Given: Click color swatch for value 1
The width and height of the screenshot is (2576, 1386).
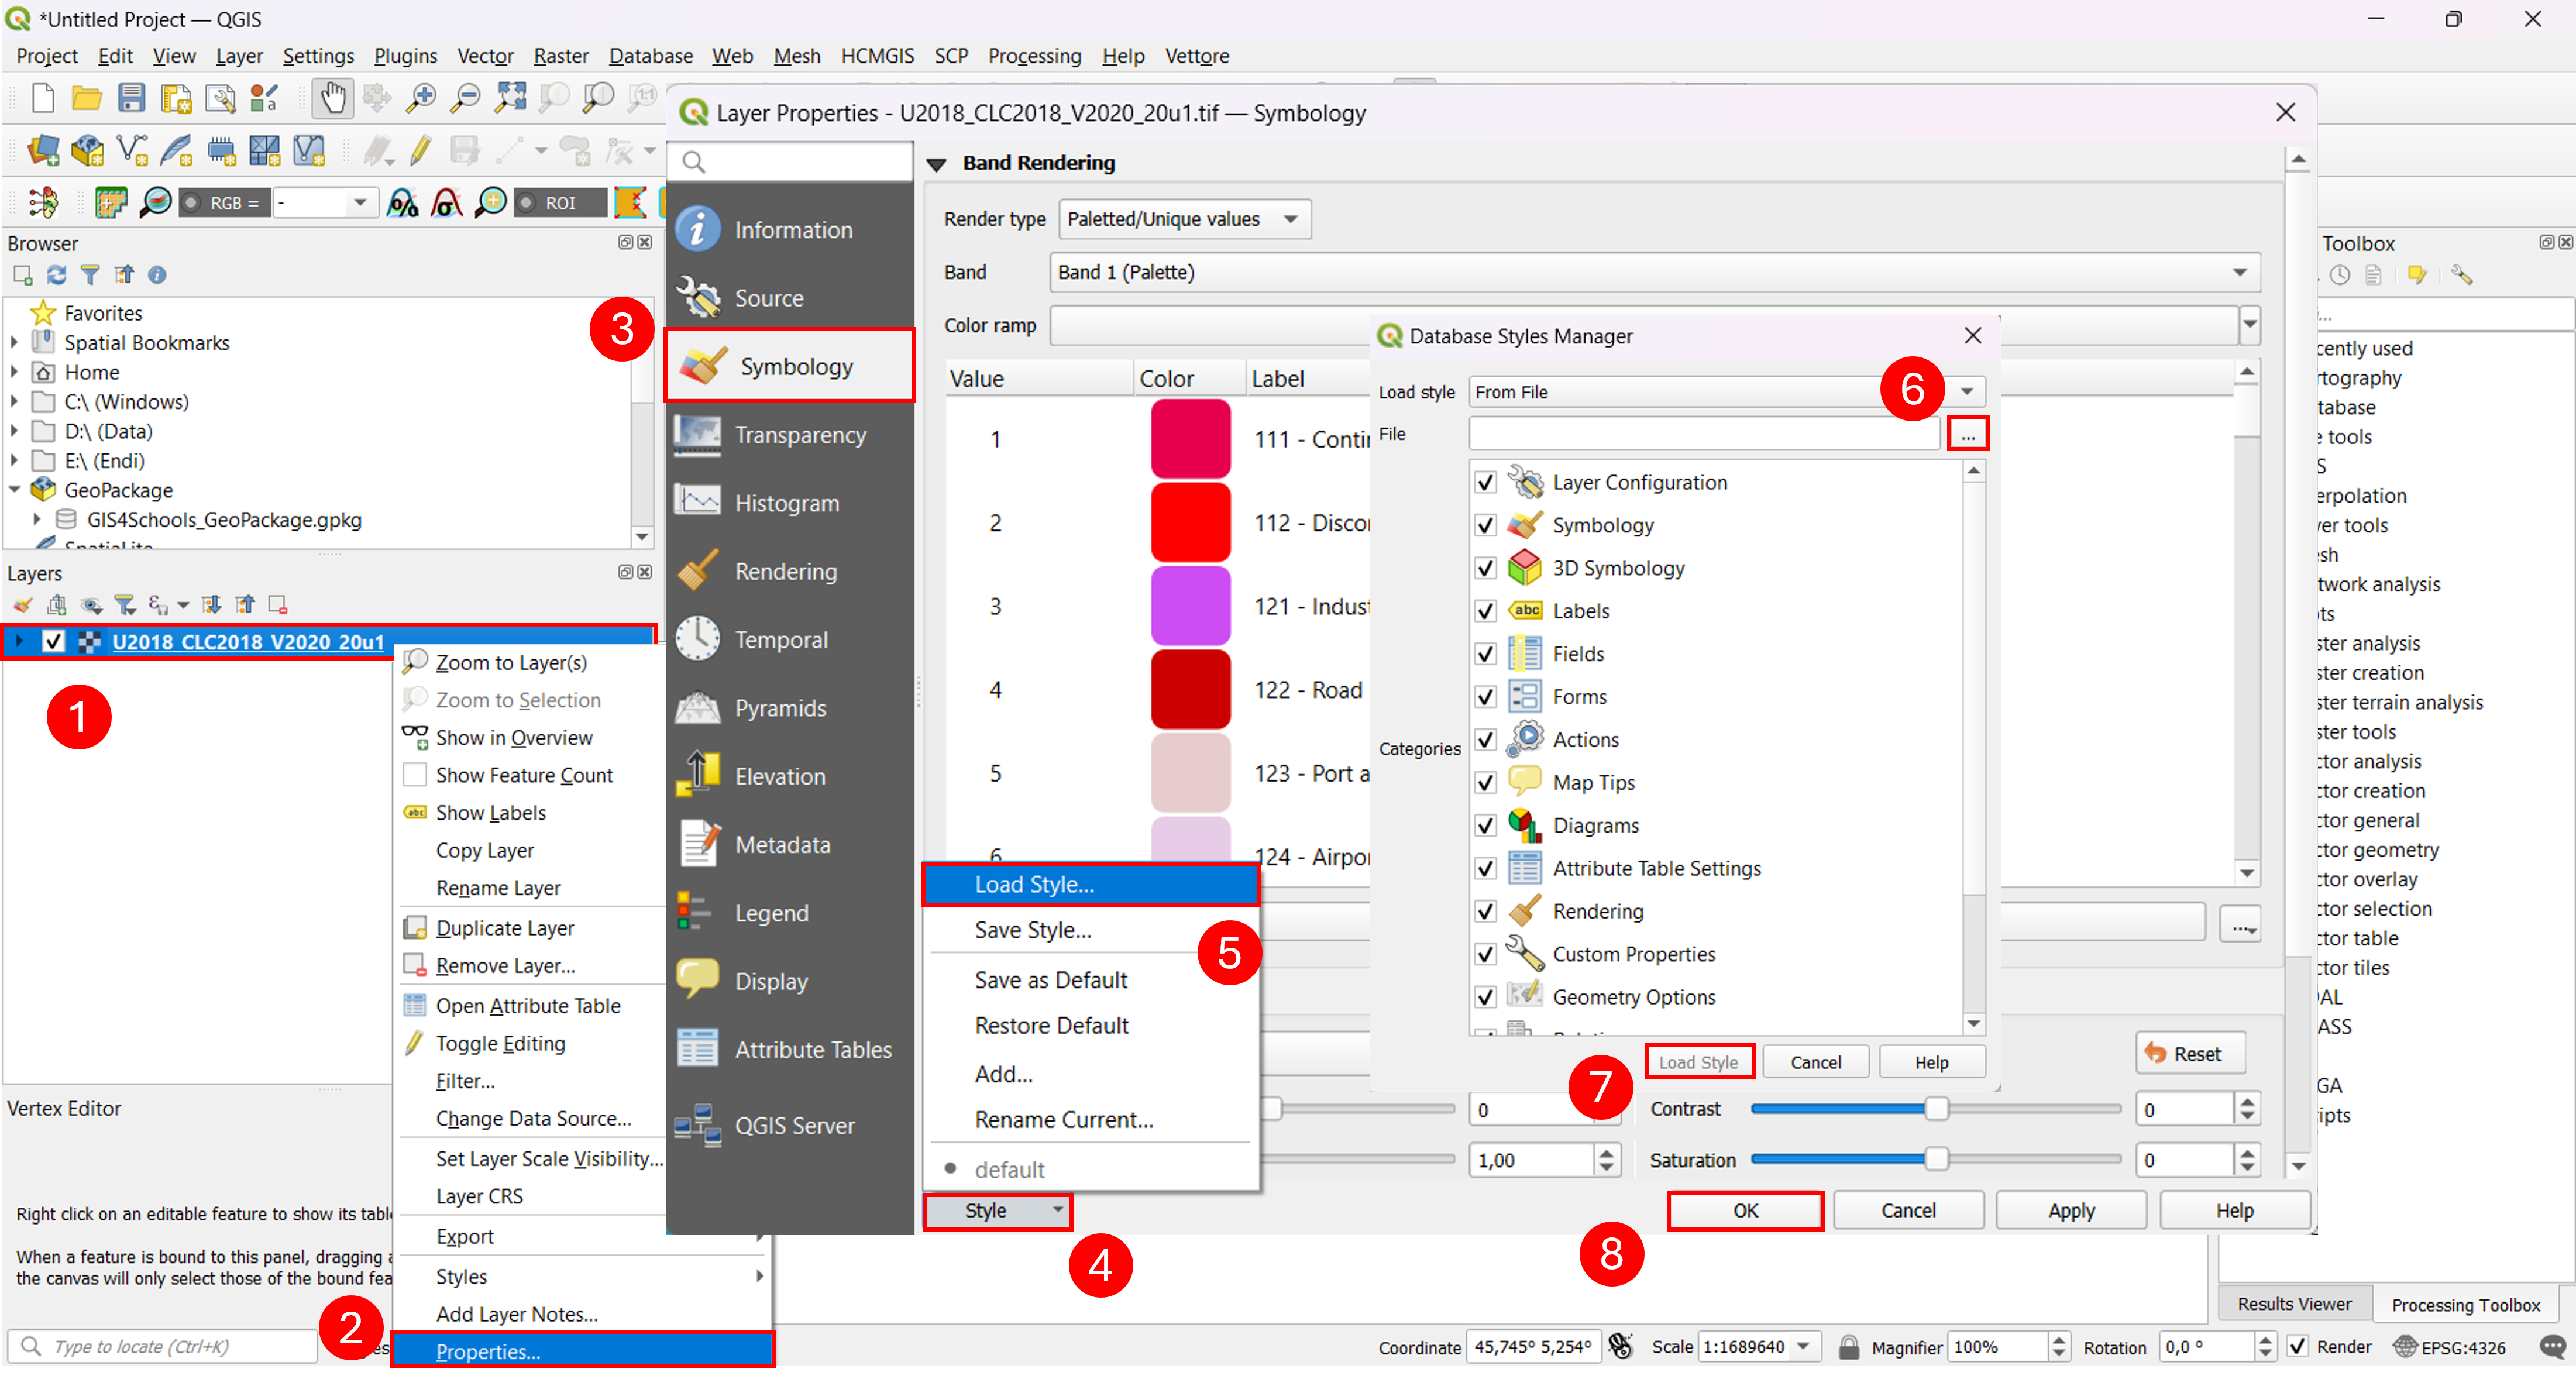Looking at the screenshot, I should (x=1190, y=440).
